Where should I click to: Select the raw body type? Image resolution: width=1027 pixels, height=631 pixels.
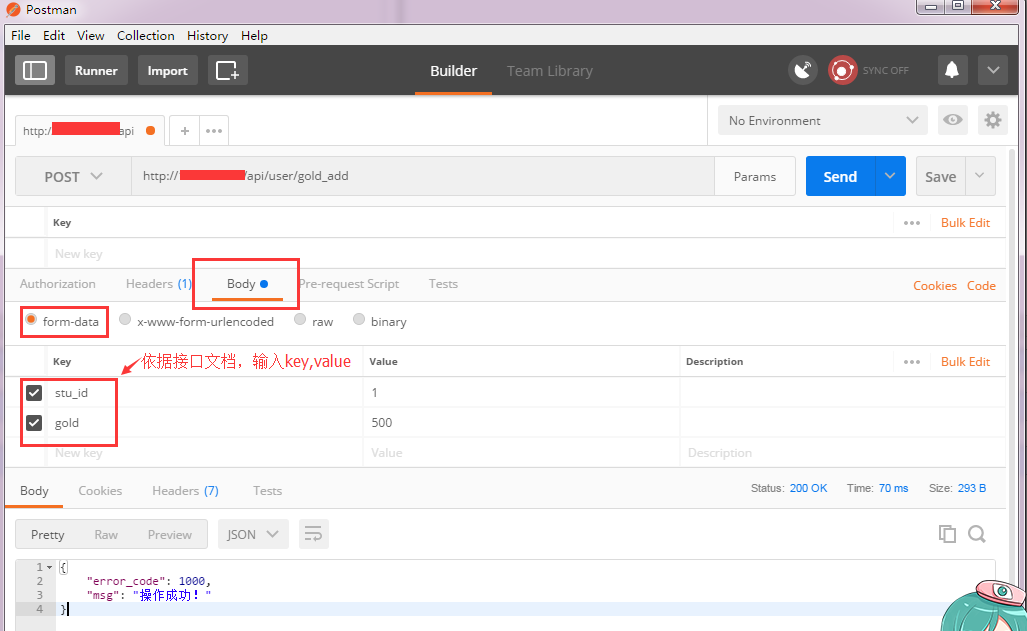pyautogui.click(x=300, y=320)
